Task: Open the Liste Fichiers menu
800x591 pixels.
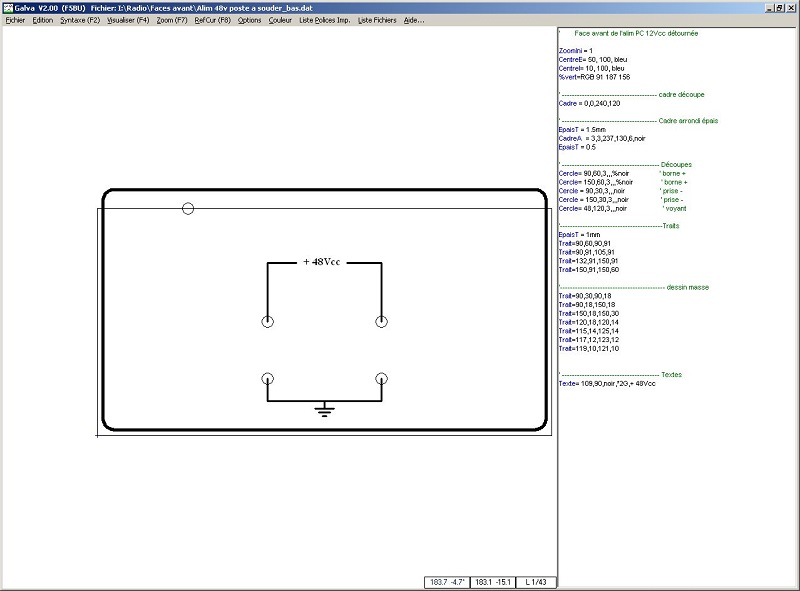Action: pyautogui.click(x=377, y=20)
